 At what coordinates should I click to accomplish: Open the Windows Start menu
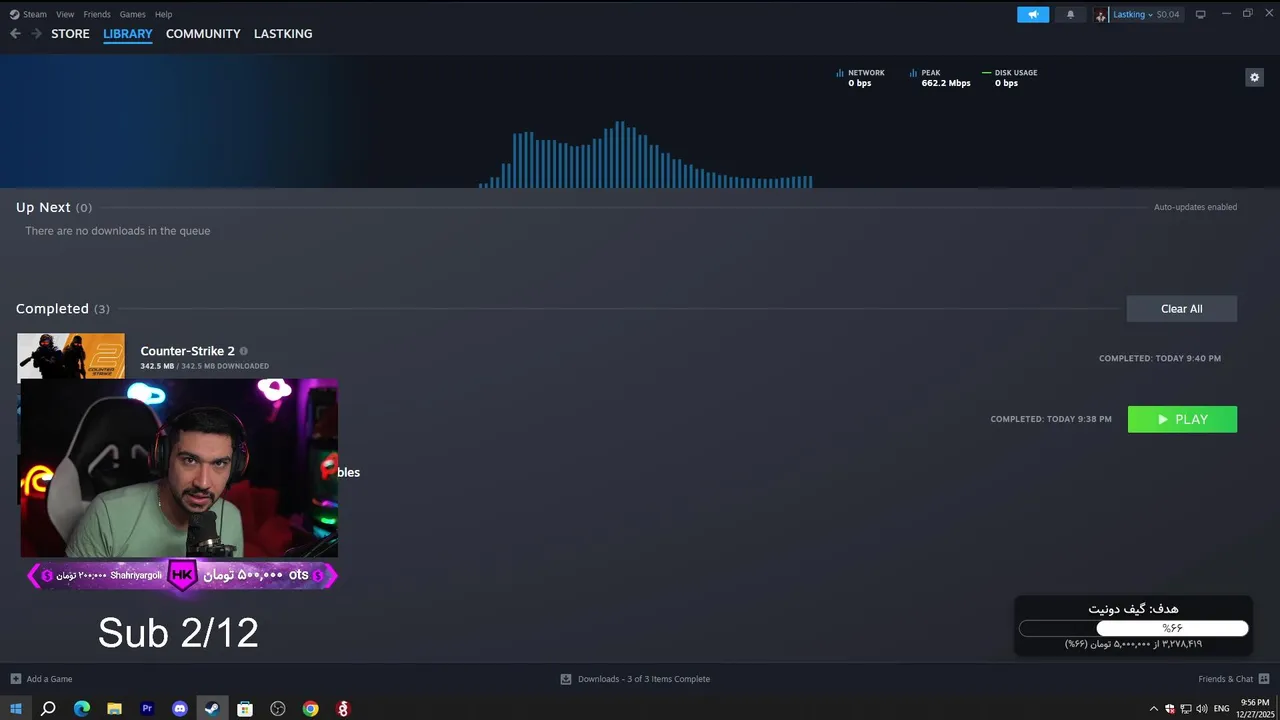coord(16,709)
